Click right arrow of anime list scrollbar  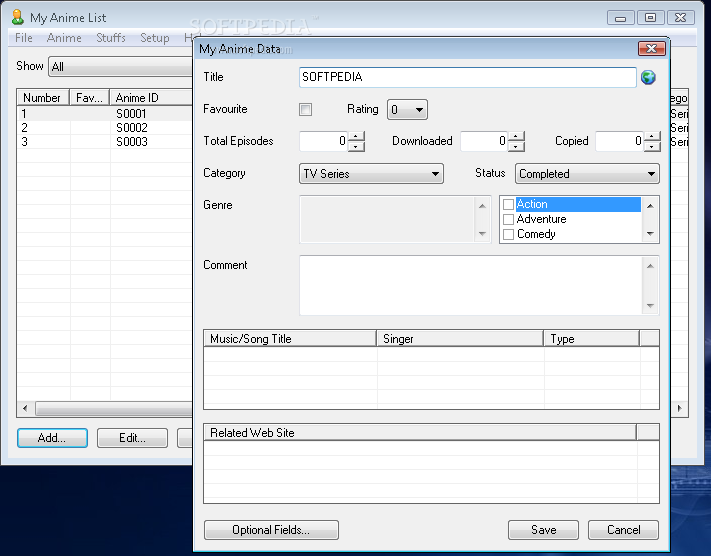(679, 408)
